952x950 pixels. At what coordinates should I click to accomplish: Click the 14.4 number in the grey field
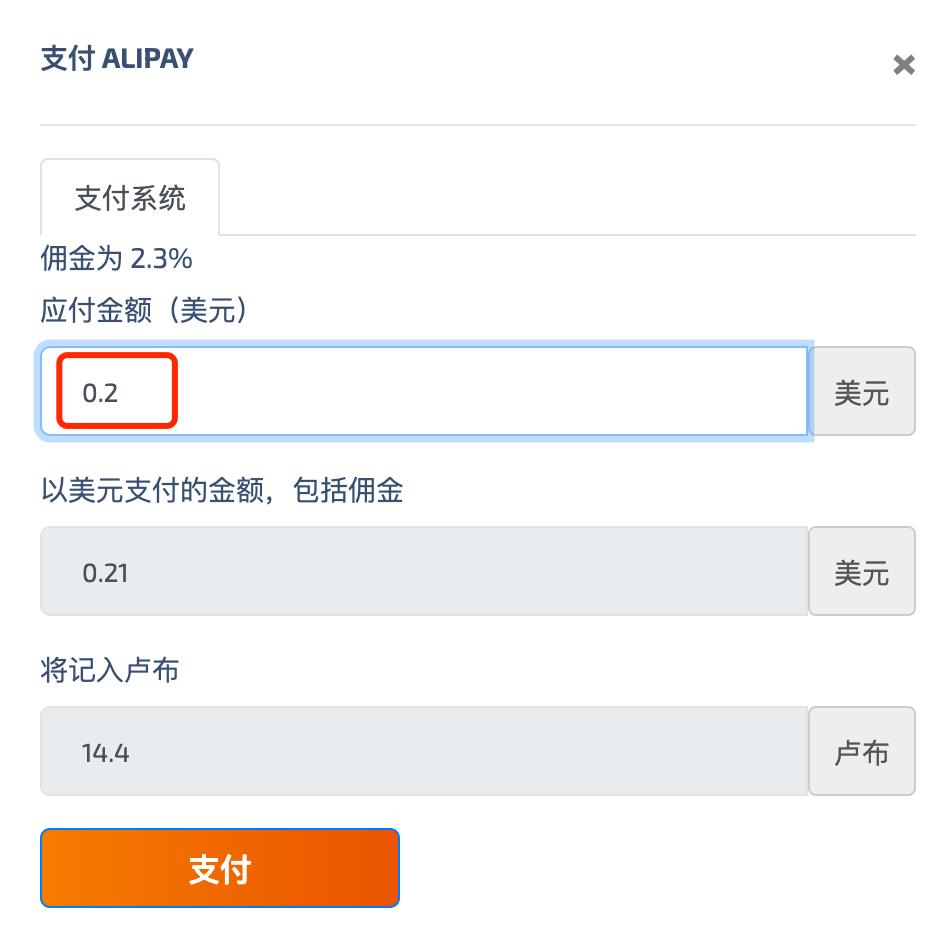tap(105, 753)
